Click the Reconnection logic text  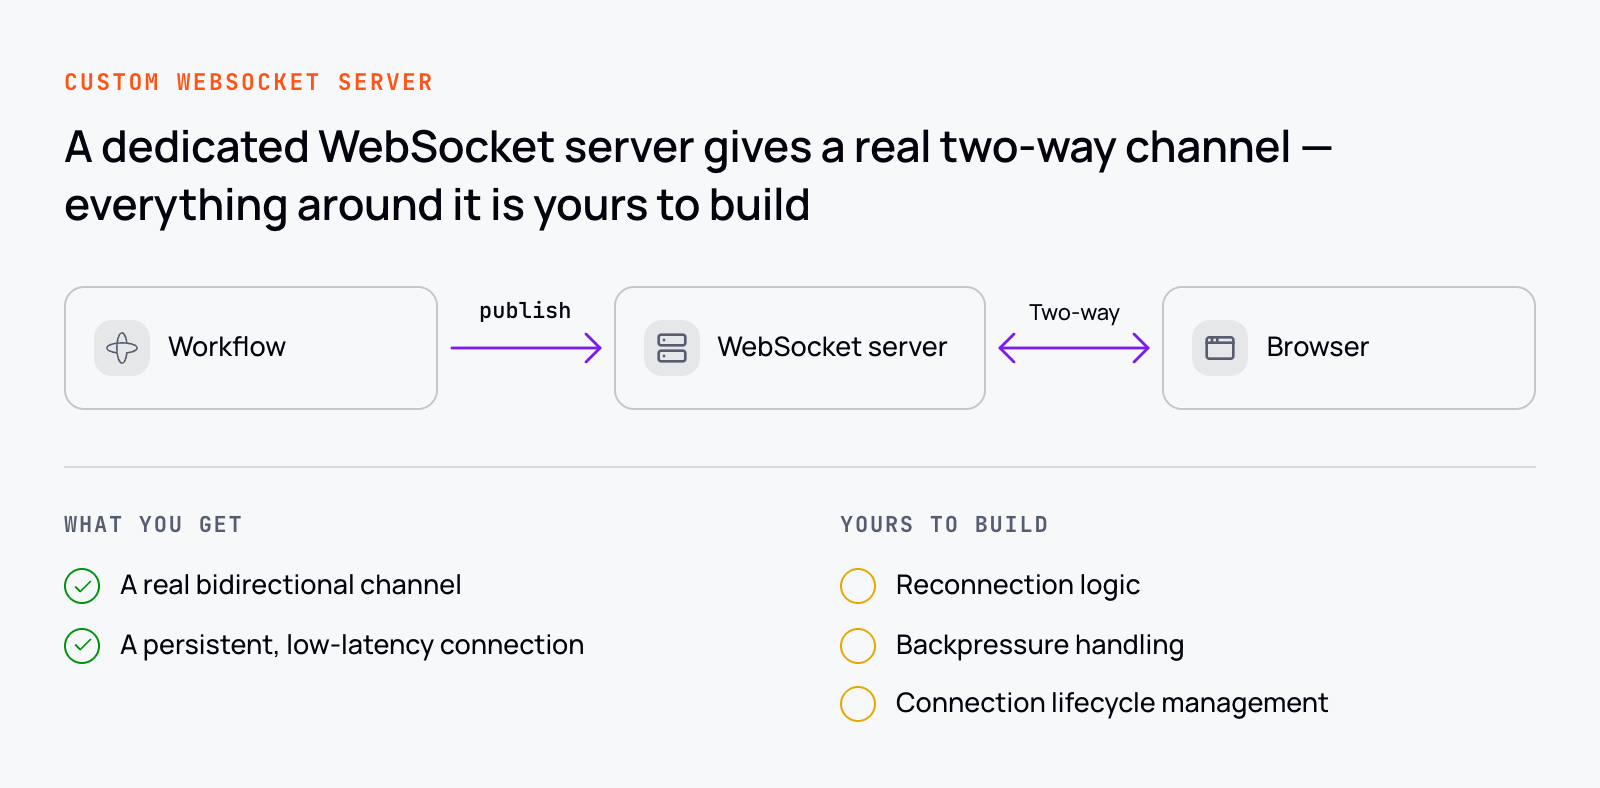(x=1018, y=586)
